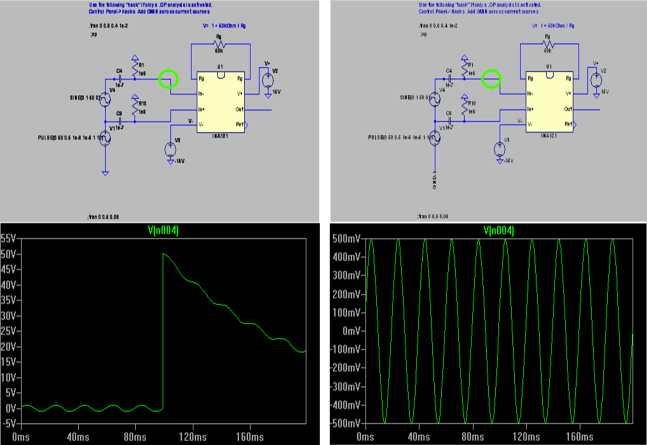The width and height of the screenshot is (647, 445).
Task: Click resistor R10 in the right schematic
Action: point(465,108)
